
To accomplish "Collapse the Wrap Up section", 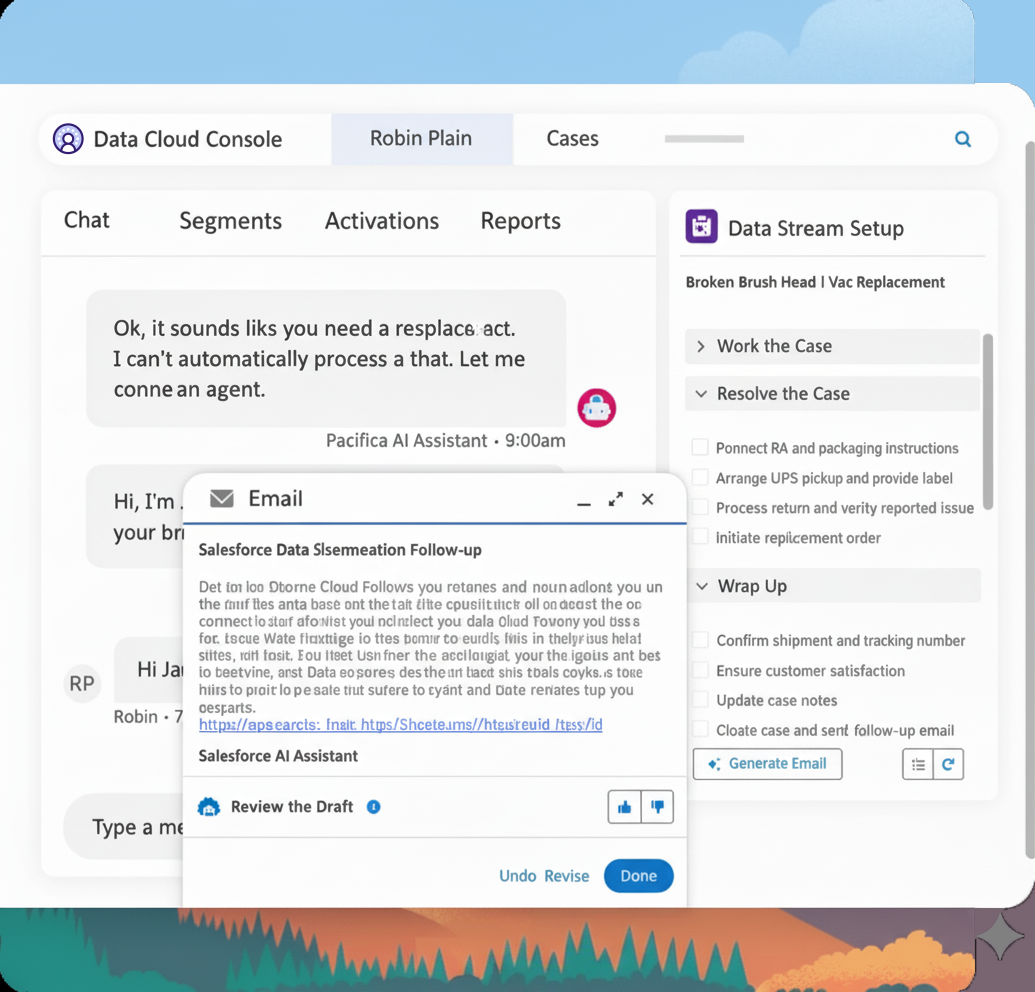I will [x=700, y=586].
